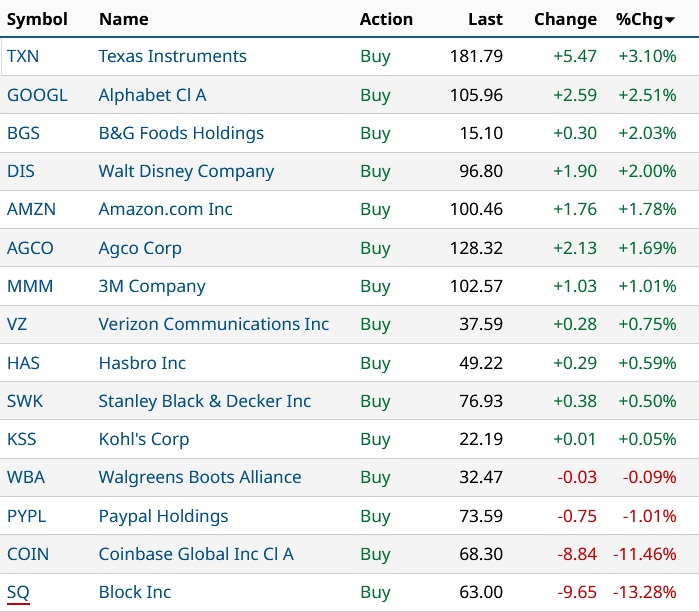
Task: Open the 3M Company link
Action: pos(151,287)
